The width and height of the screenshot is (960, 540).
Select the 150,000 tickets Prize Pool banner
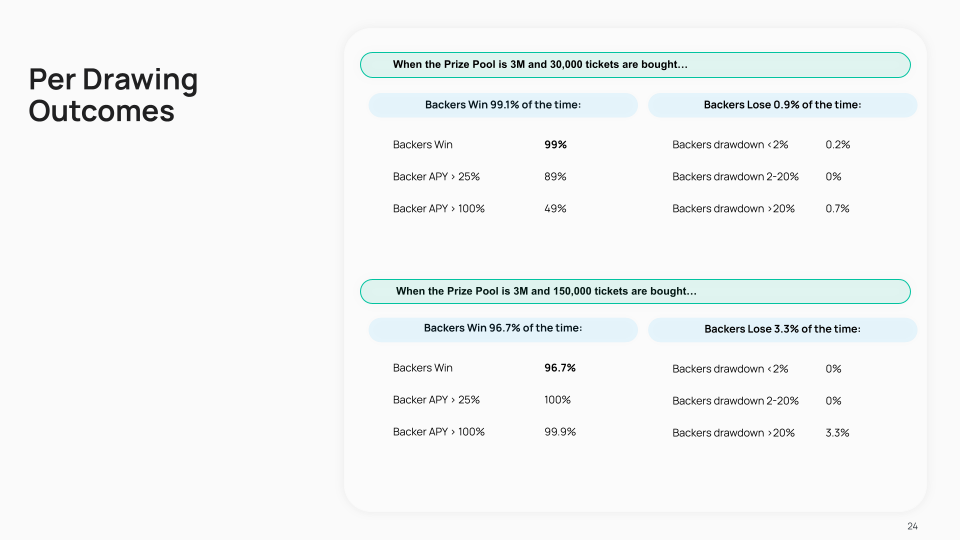(x=635, y=291)
